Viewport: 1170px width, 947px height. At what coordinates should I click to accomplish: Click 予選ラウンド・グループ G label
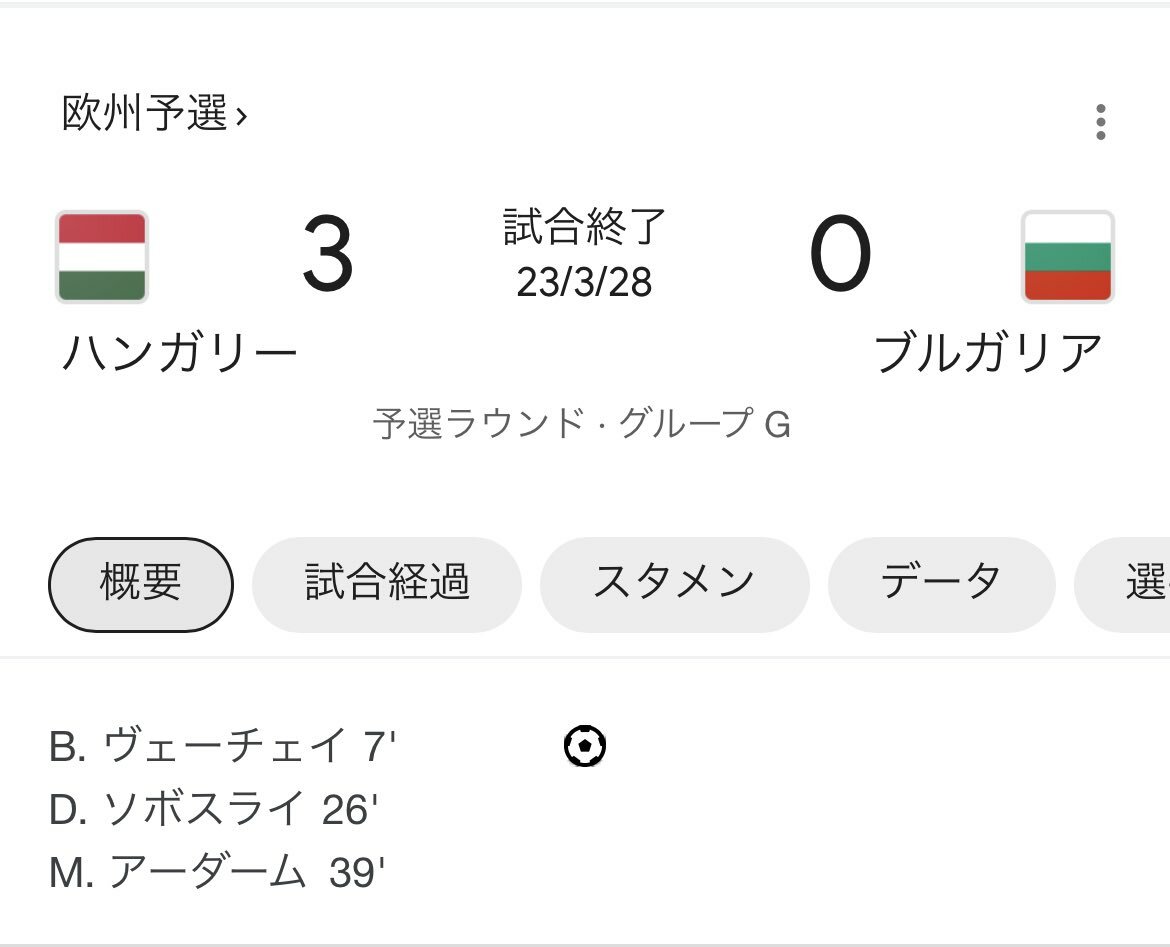(x=581, y=424)
